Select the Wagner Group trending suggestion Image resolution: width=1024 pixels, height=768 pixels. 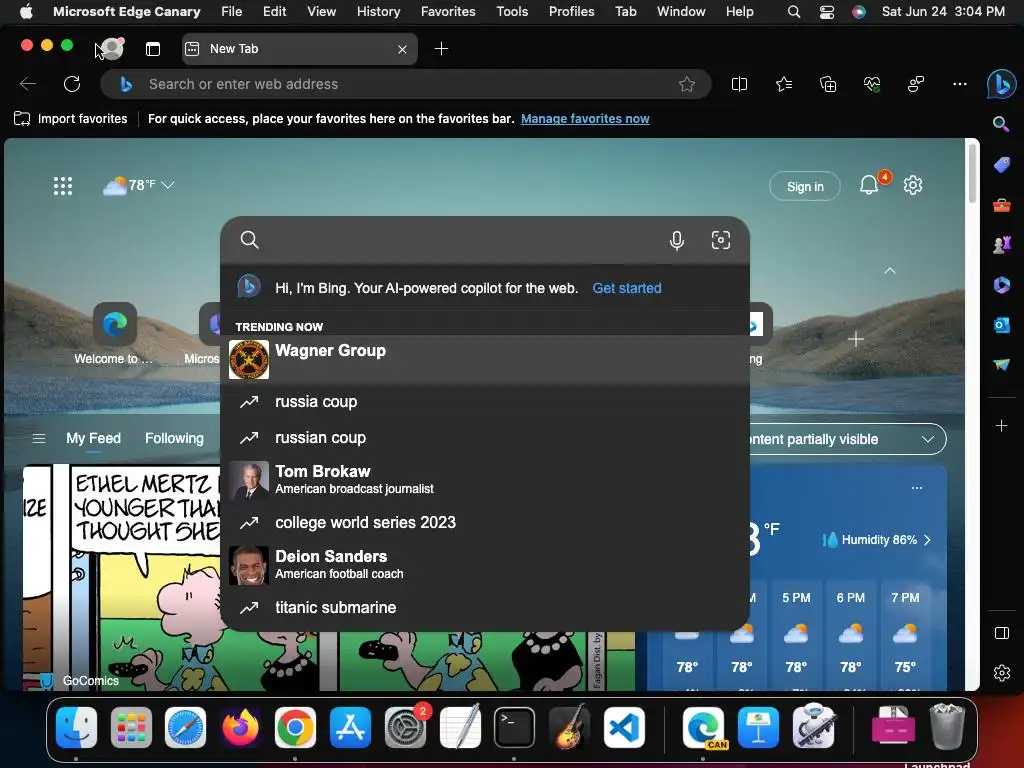coord(485,359)
